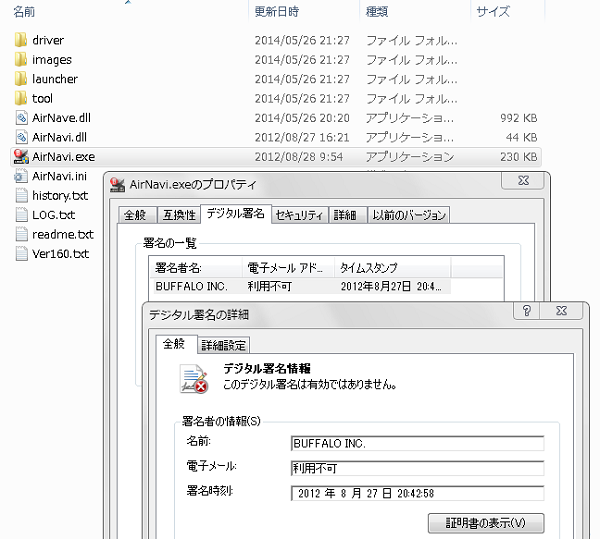Open the 互換性 tab

179,215
